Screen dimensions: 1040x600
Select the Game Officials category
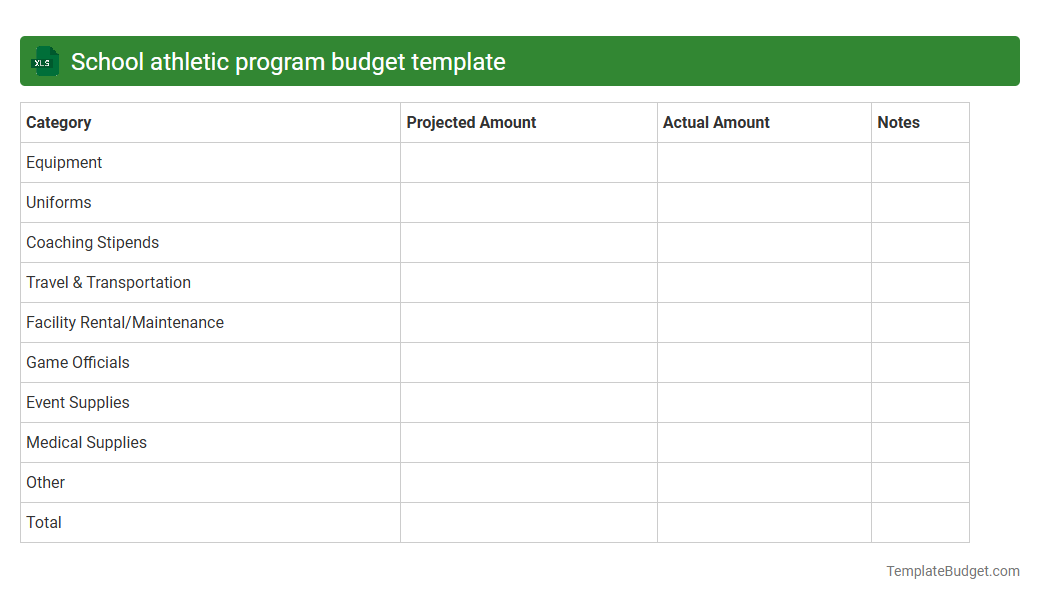pos(77,362)
